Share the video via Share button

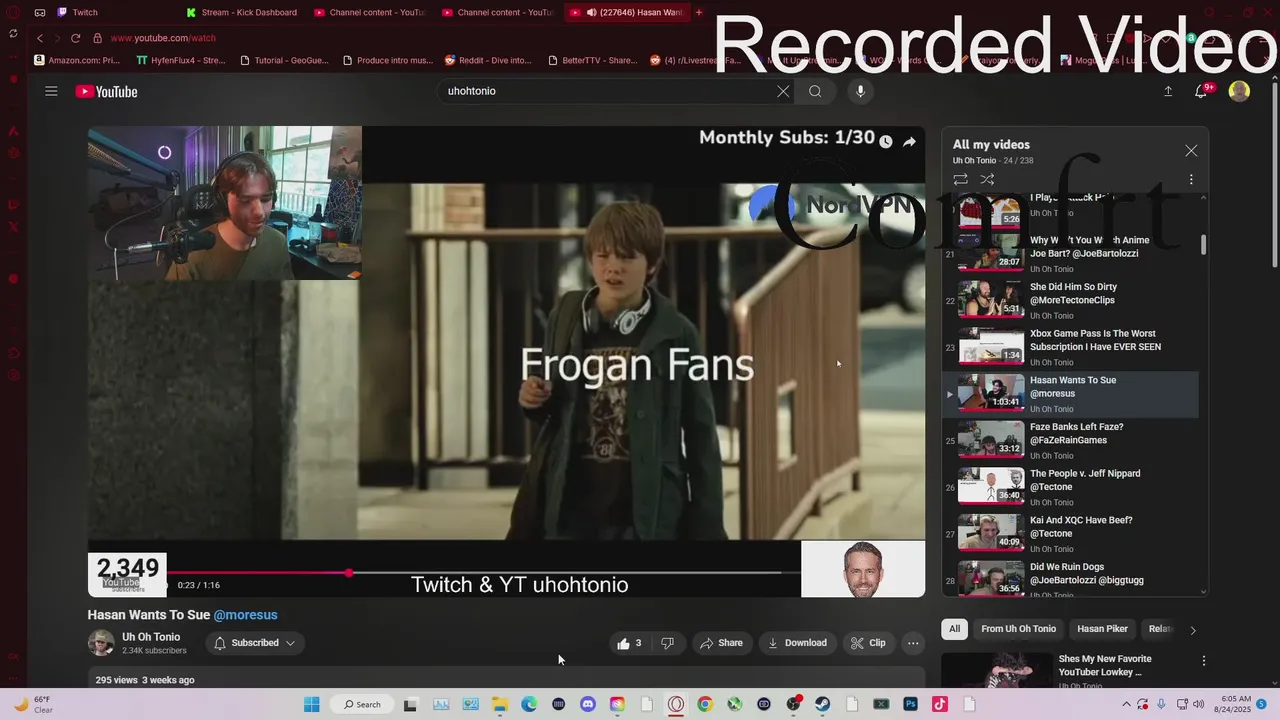(721, 643)
